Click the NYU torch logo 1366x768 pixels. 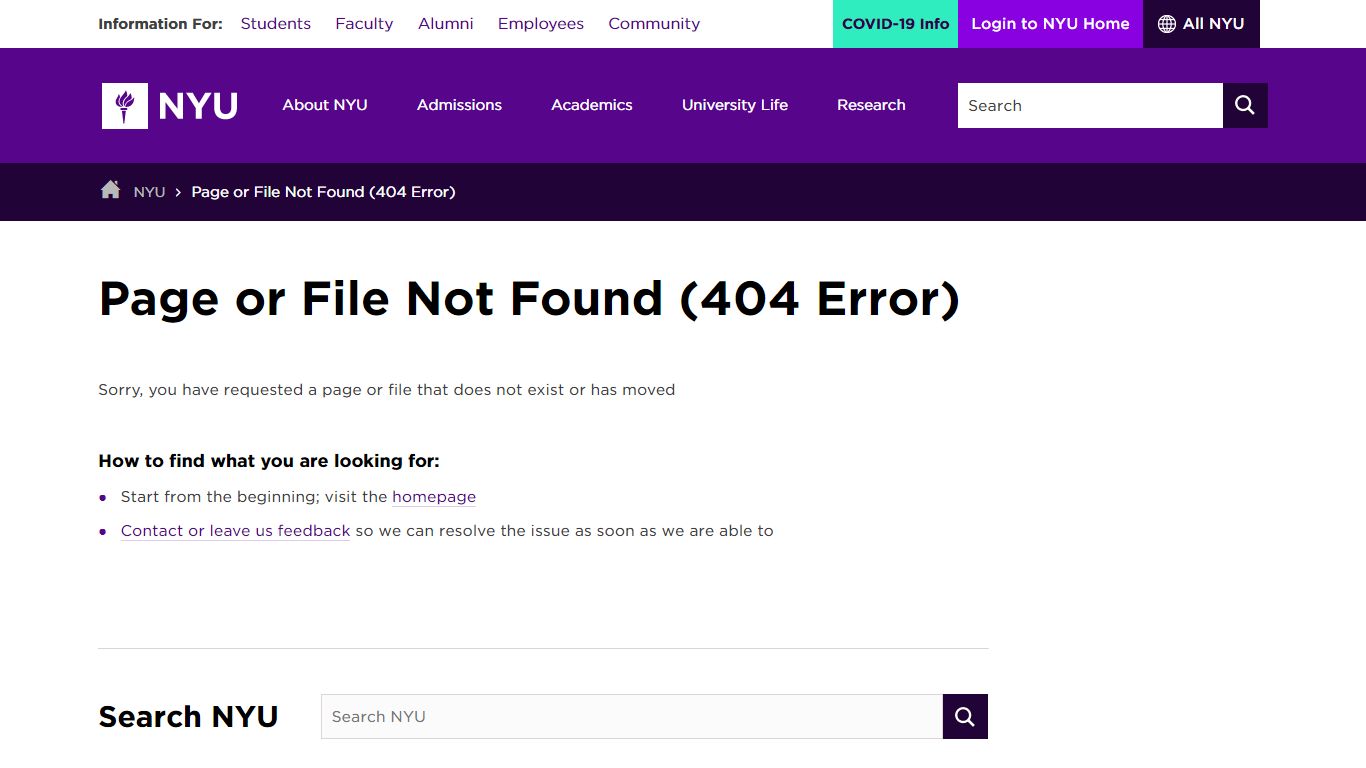pos(170,105)
